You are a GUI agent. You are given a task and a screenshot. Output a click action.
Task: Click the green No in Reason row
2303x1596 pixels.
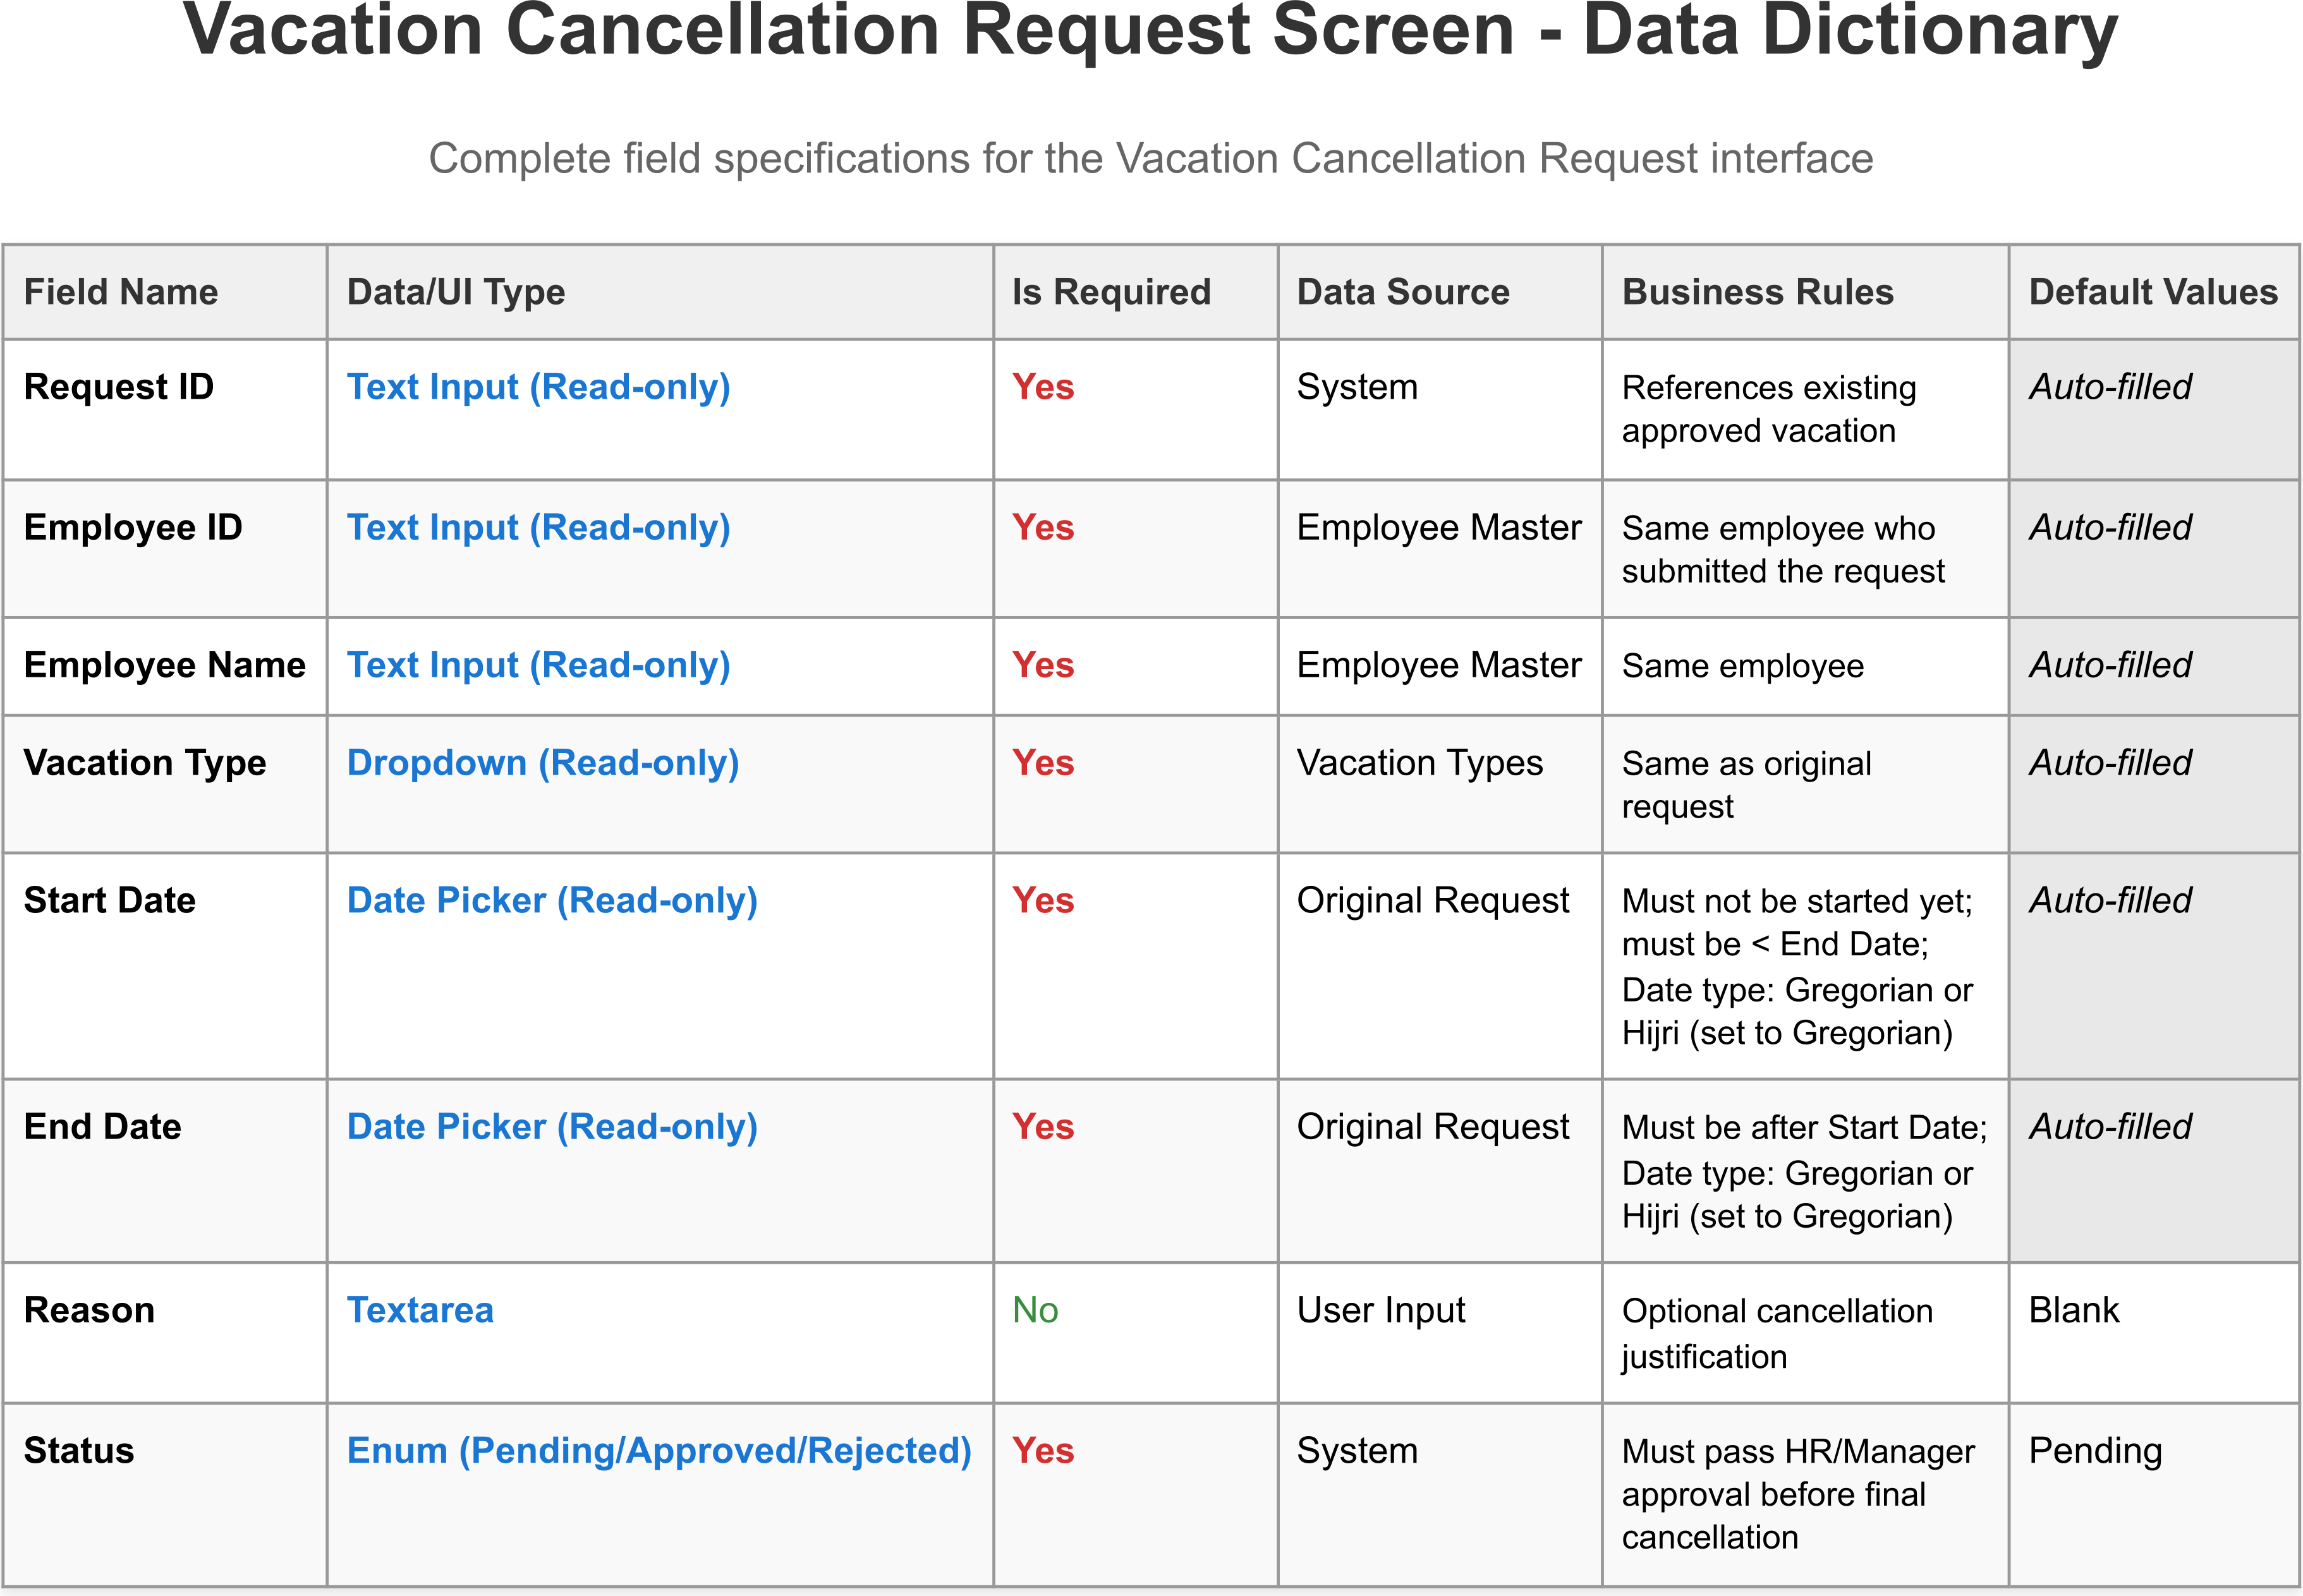pyautogui.click(x=1034, y=1311)
